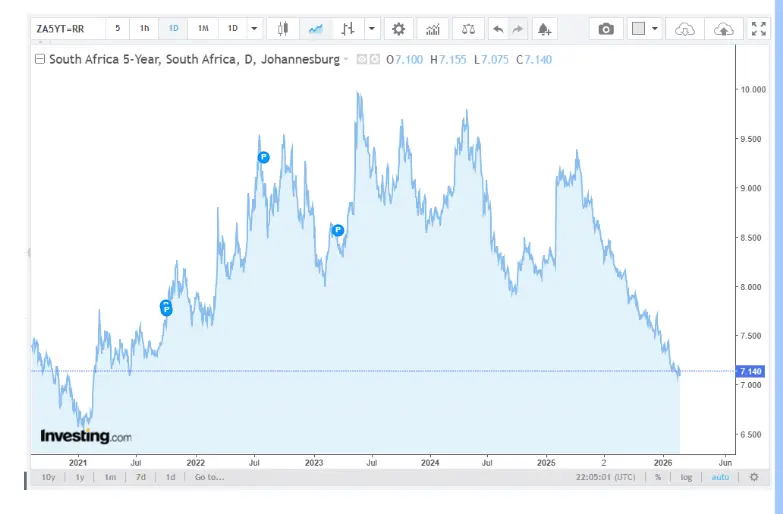Open chart properties gear in top toolbar

tap(398, 28)
